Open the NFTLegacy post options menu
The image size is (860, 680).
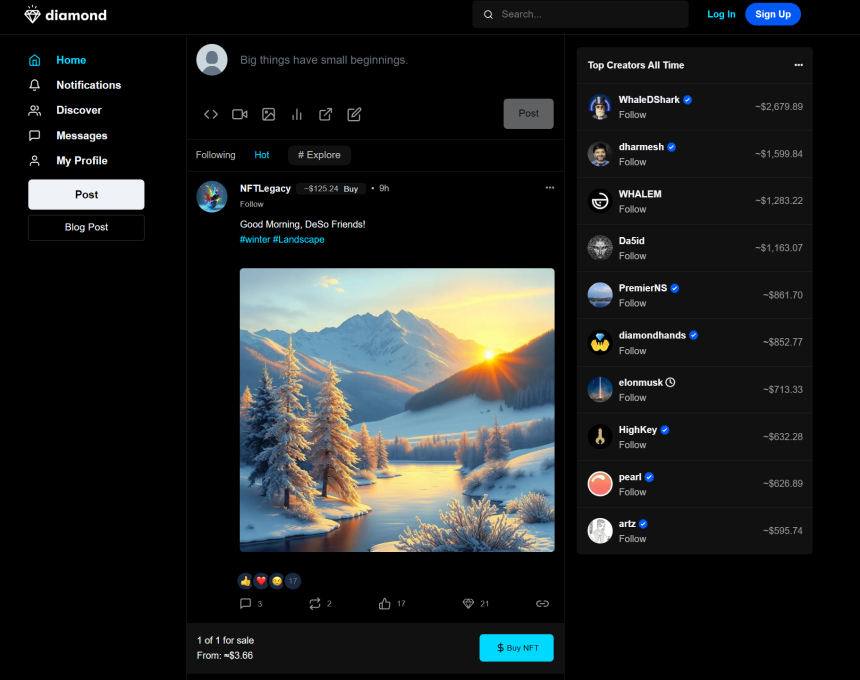(x=550, y=188)
